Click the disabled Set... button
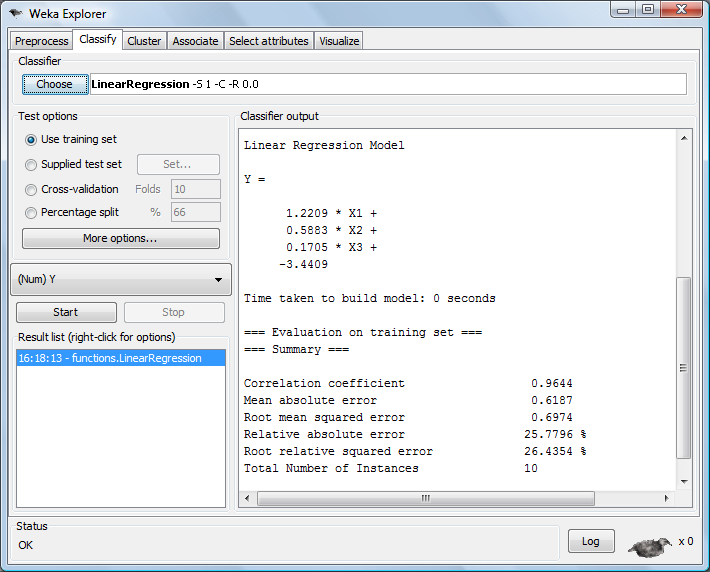The width and height of the screenshot is (710, 572). 178,164
